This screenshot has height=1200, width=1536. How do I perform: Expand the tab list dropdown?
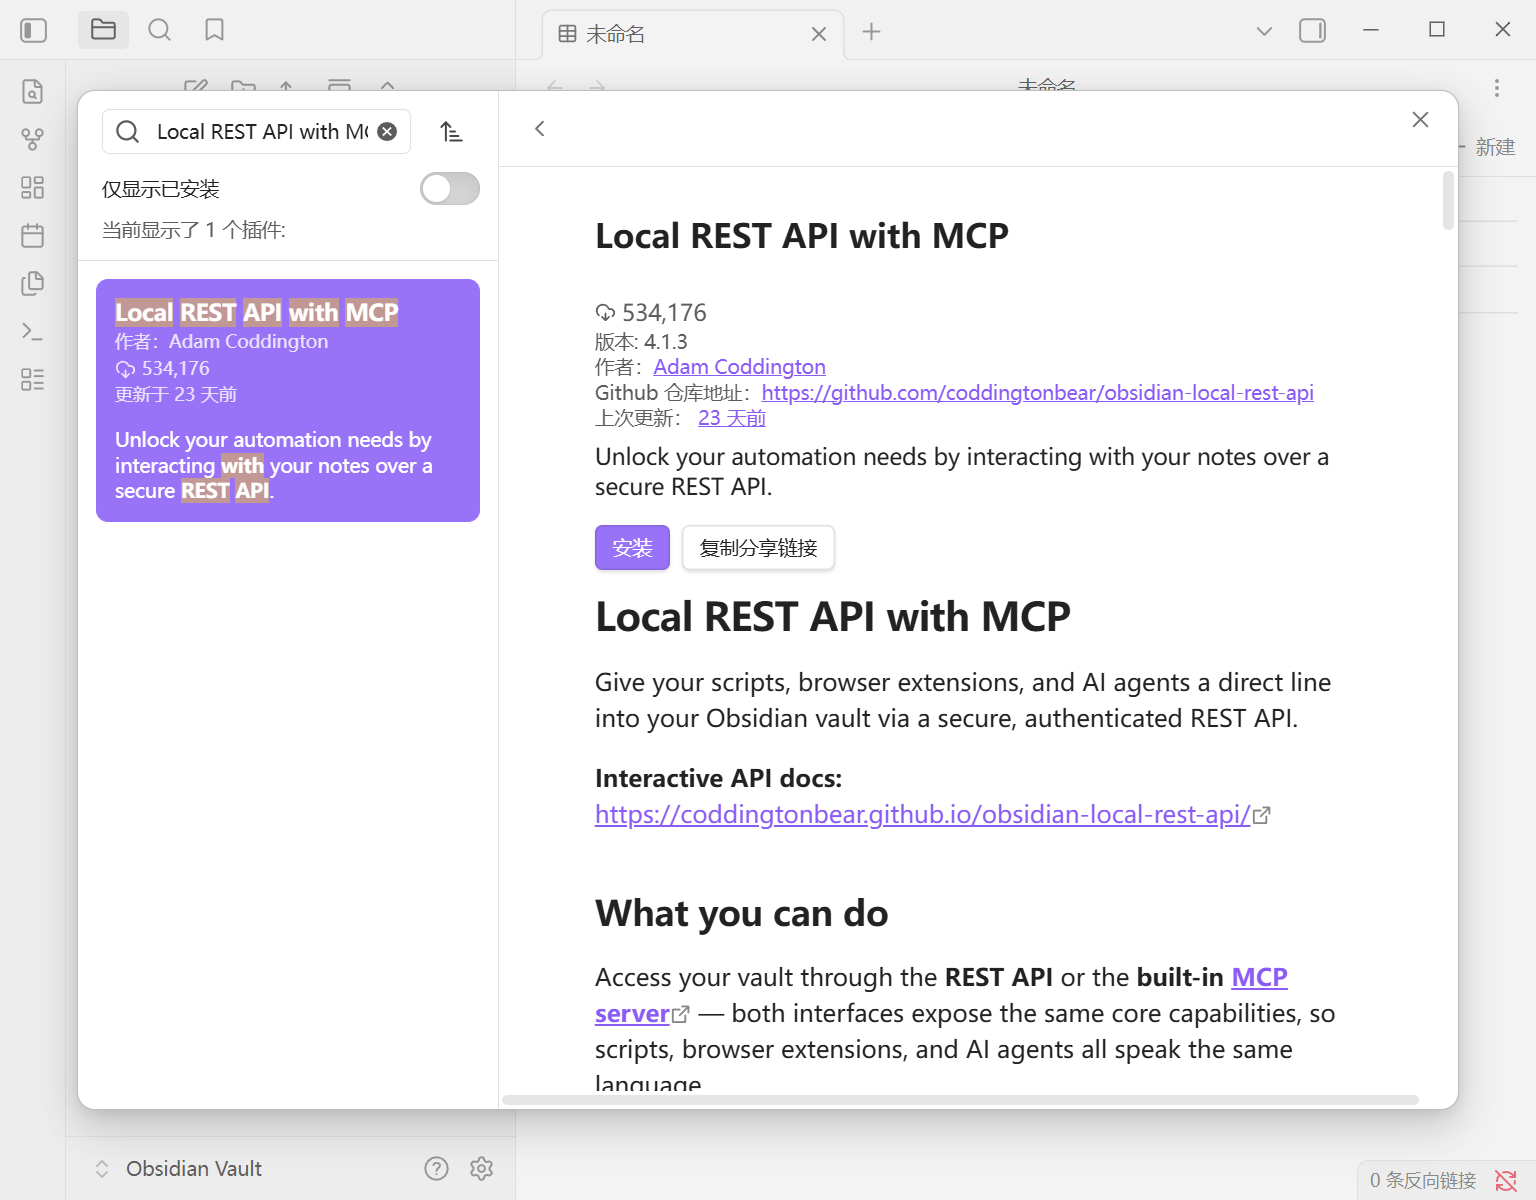coord(1264,31)
